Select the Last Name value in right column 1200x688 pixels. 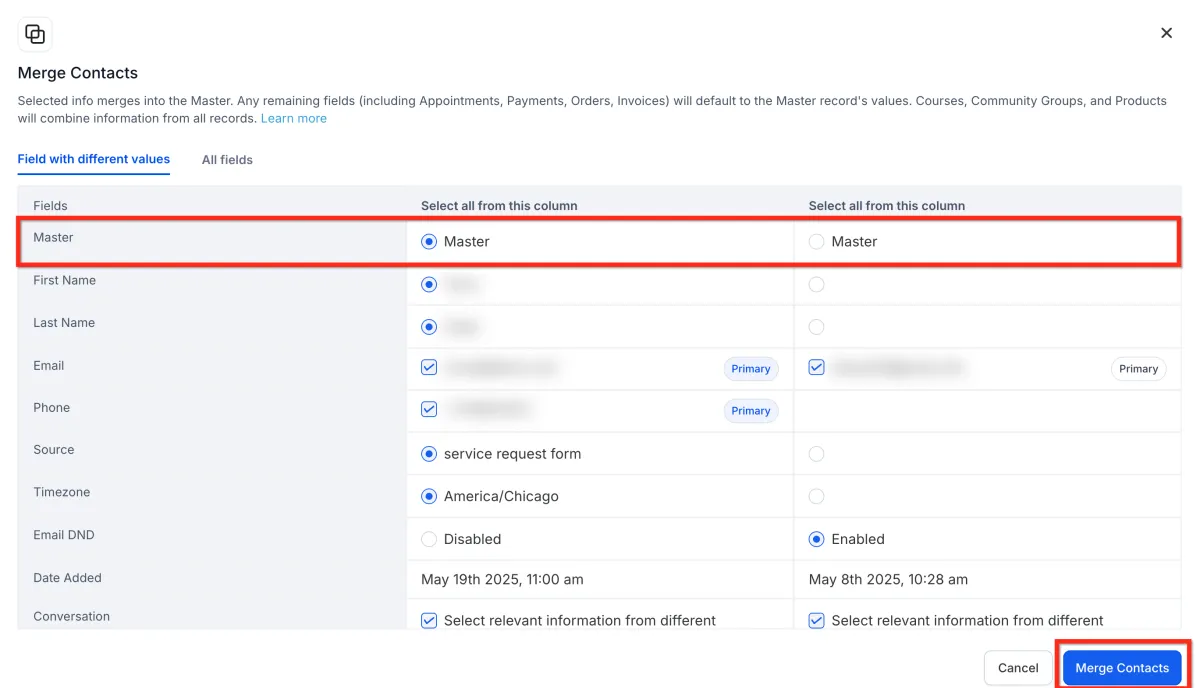point(816,327)
